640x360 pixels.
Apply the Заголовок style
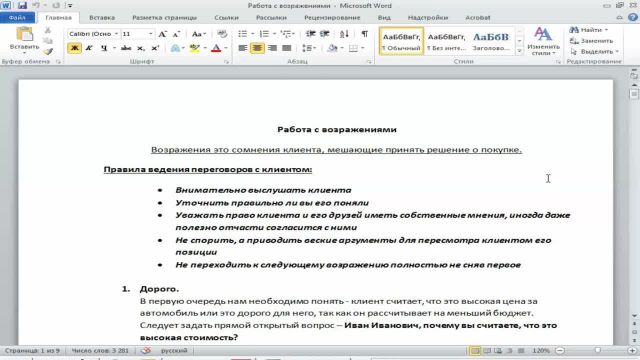tap(491, 41)
